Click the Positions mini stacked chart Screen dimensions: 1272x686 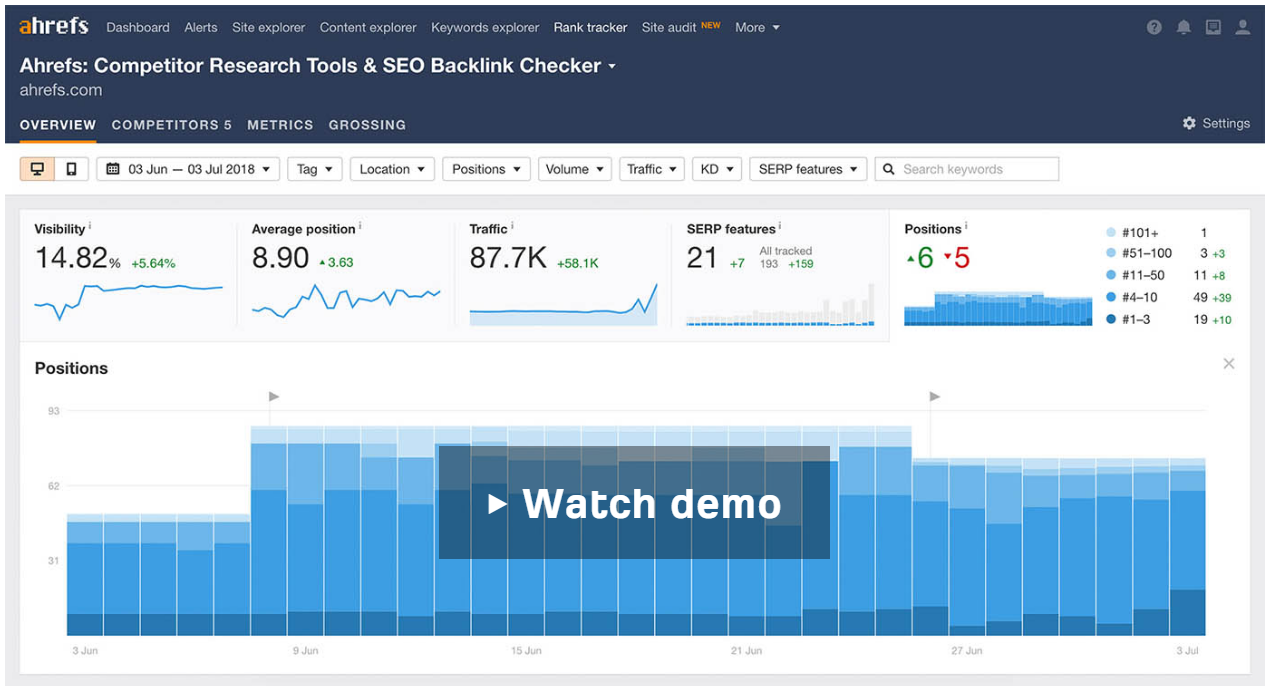pos(998,308)
